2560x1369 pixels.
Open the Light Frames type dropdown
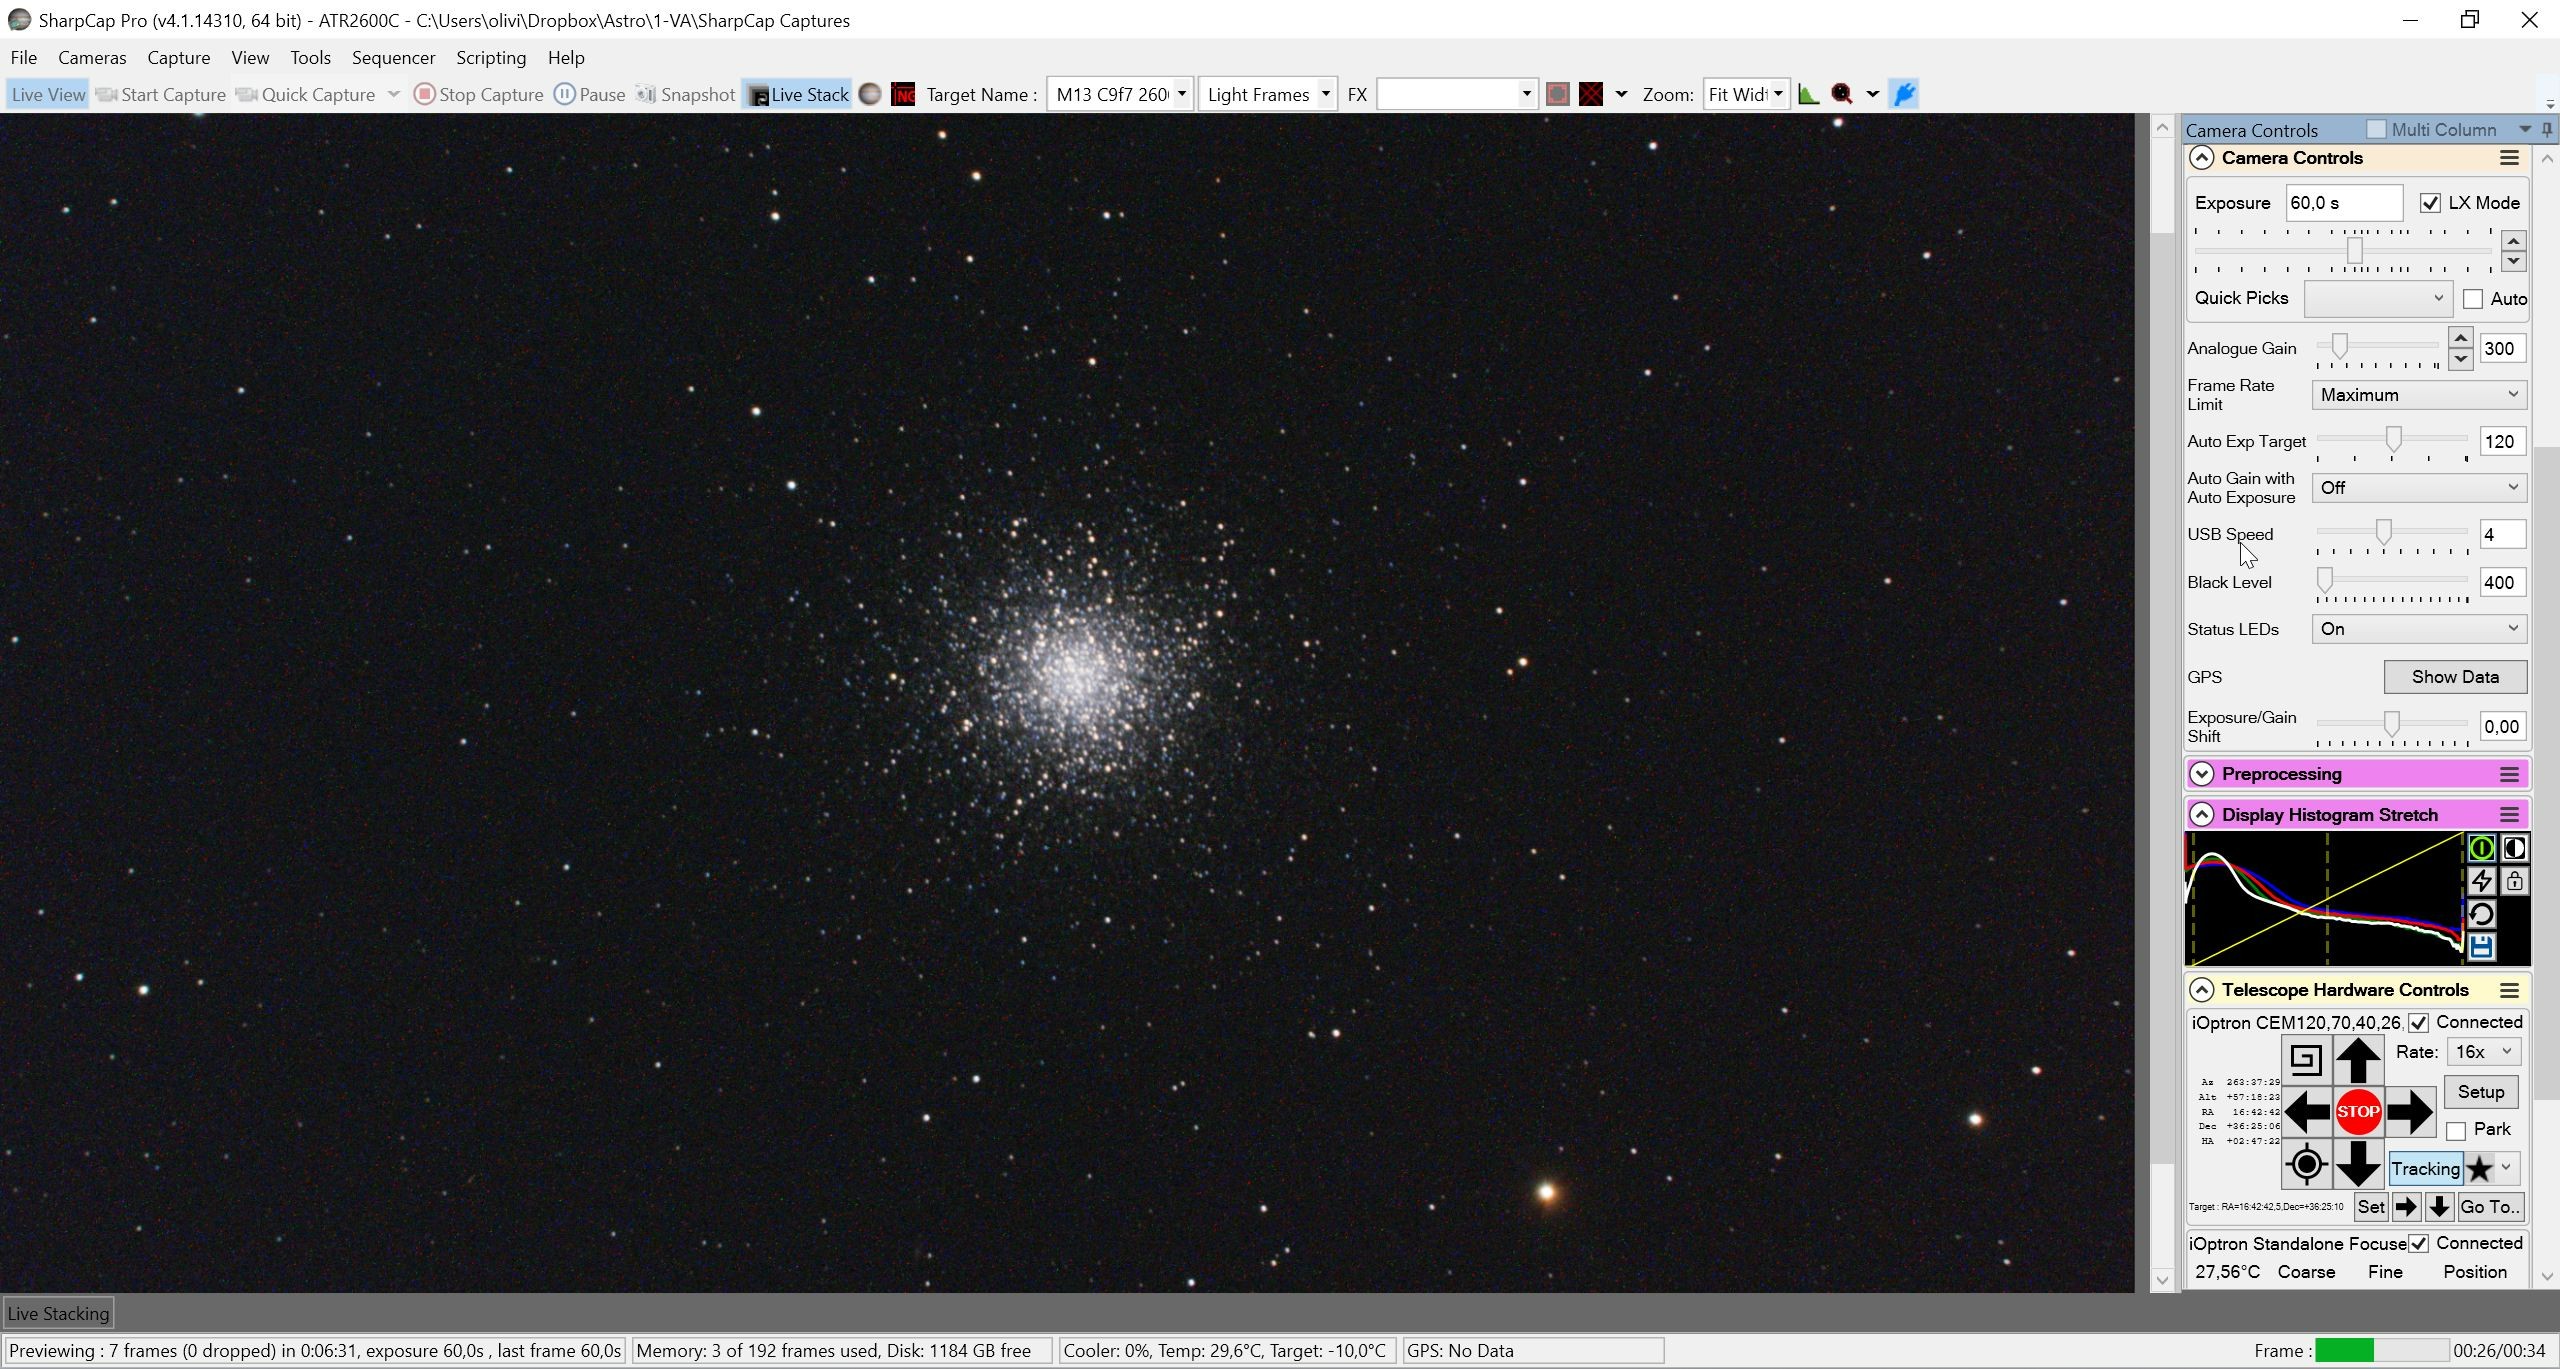pyautogui.click(x=1325, y=94)
